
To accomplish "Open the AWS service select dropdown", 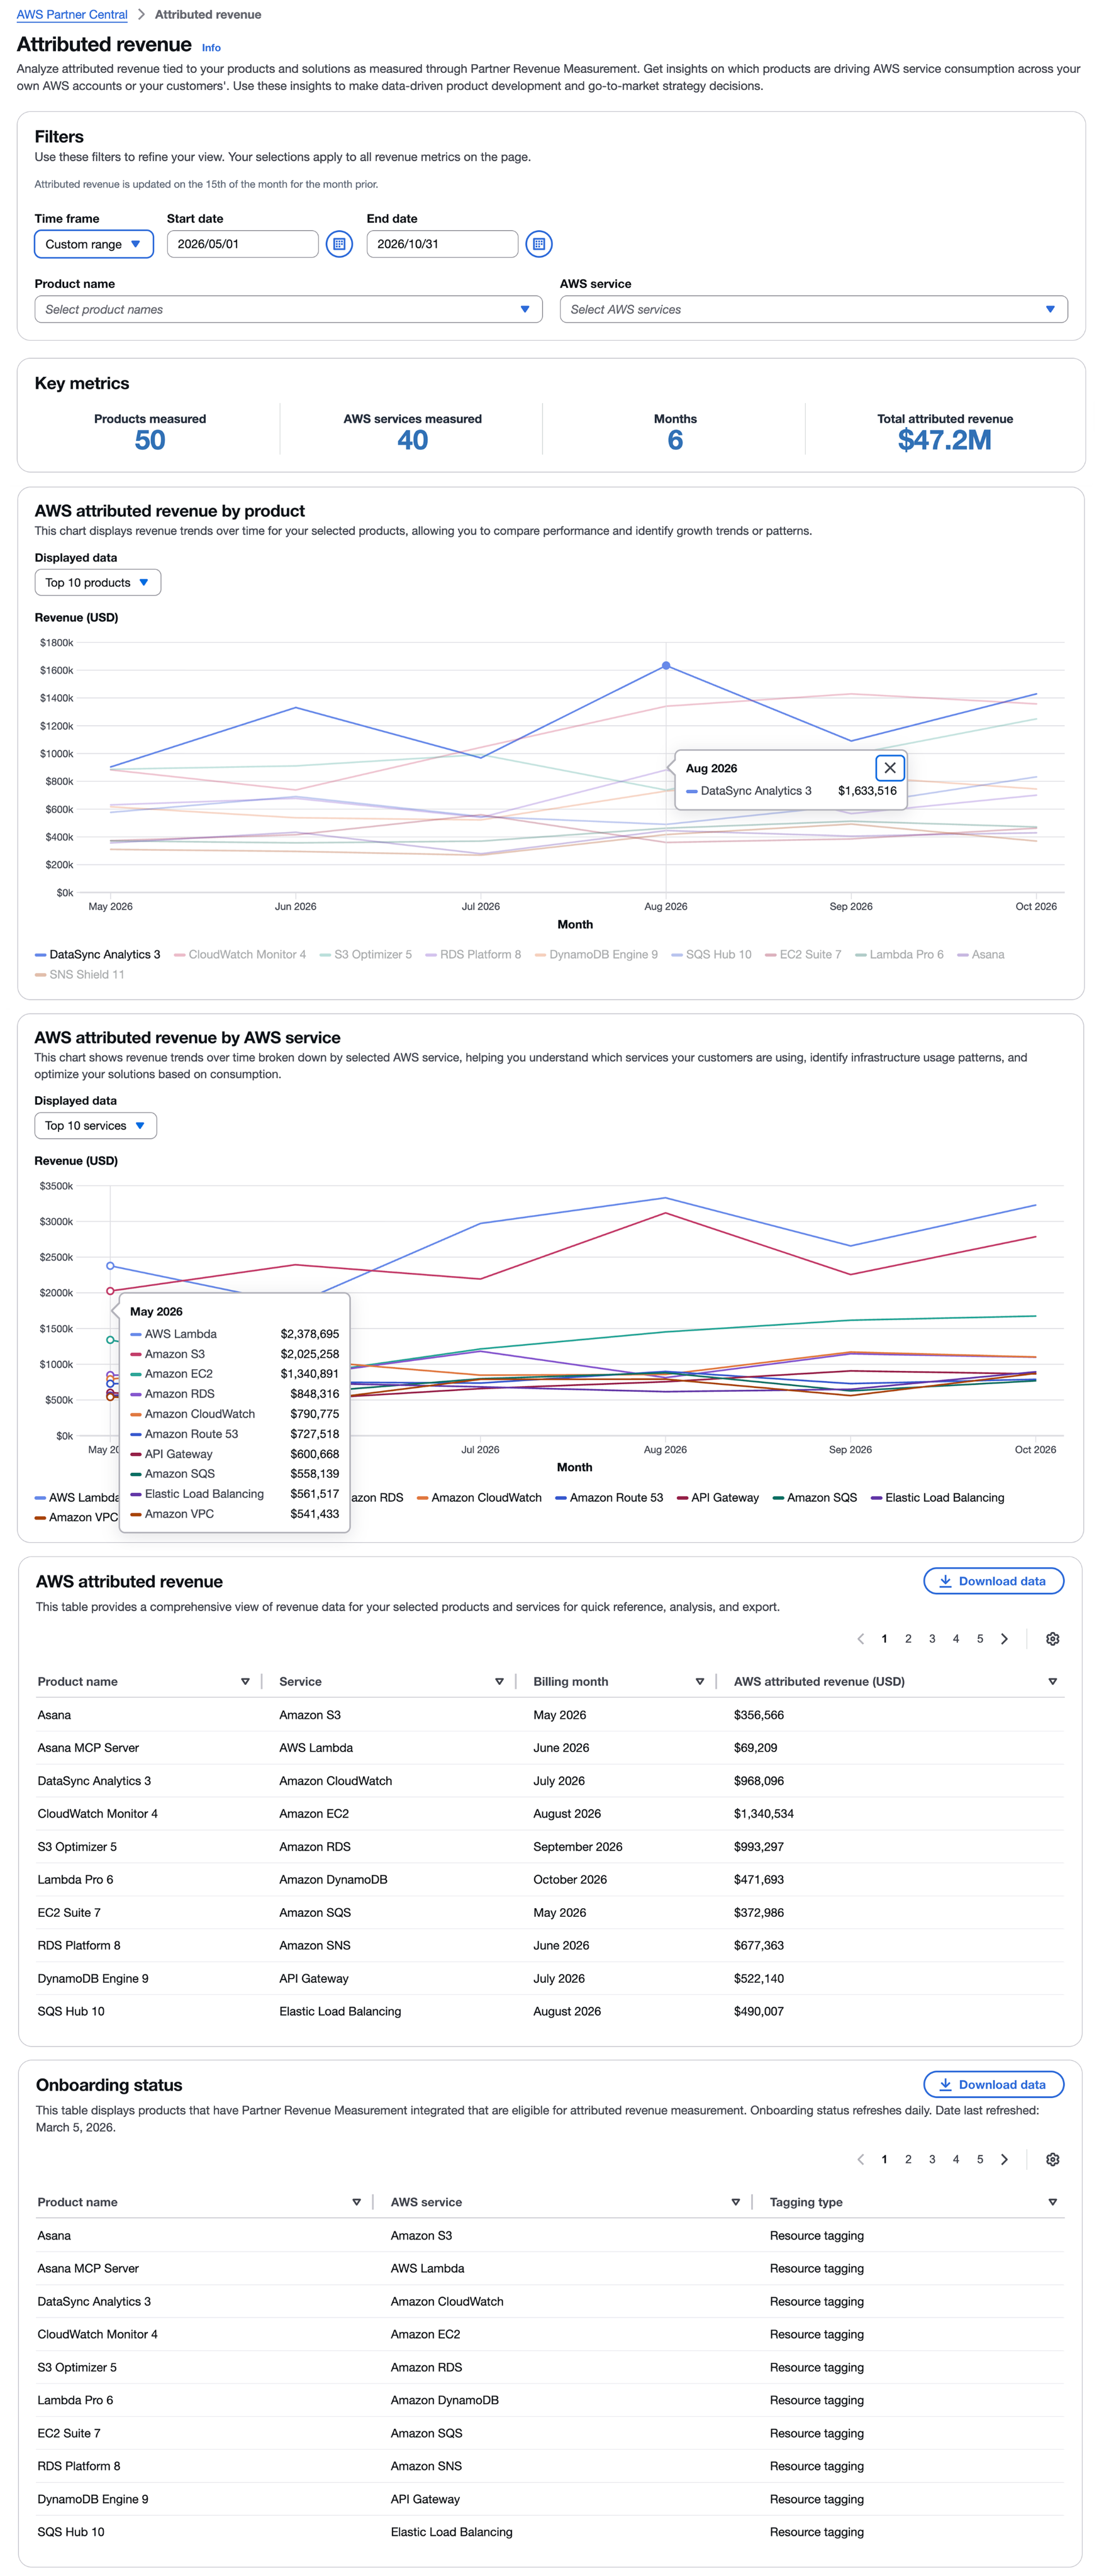I will pyautogui.click(x=813, y=309).
